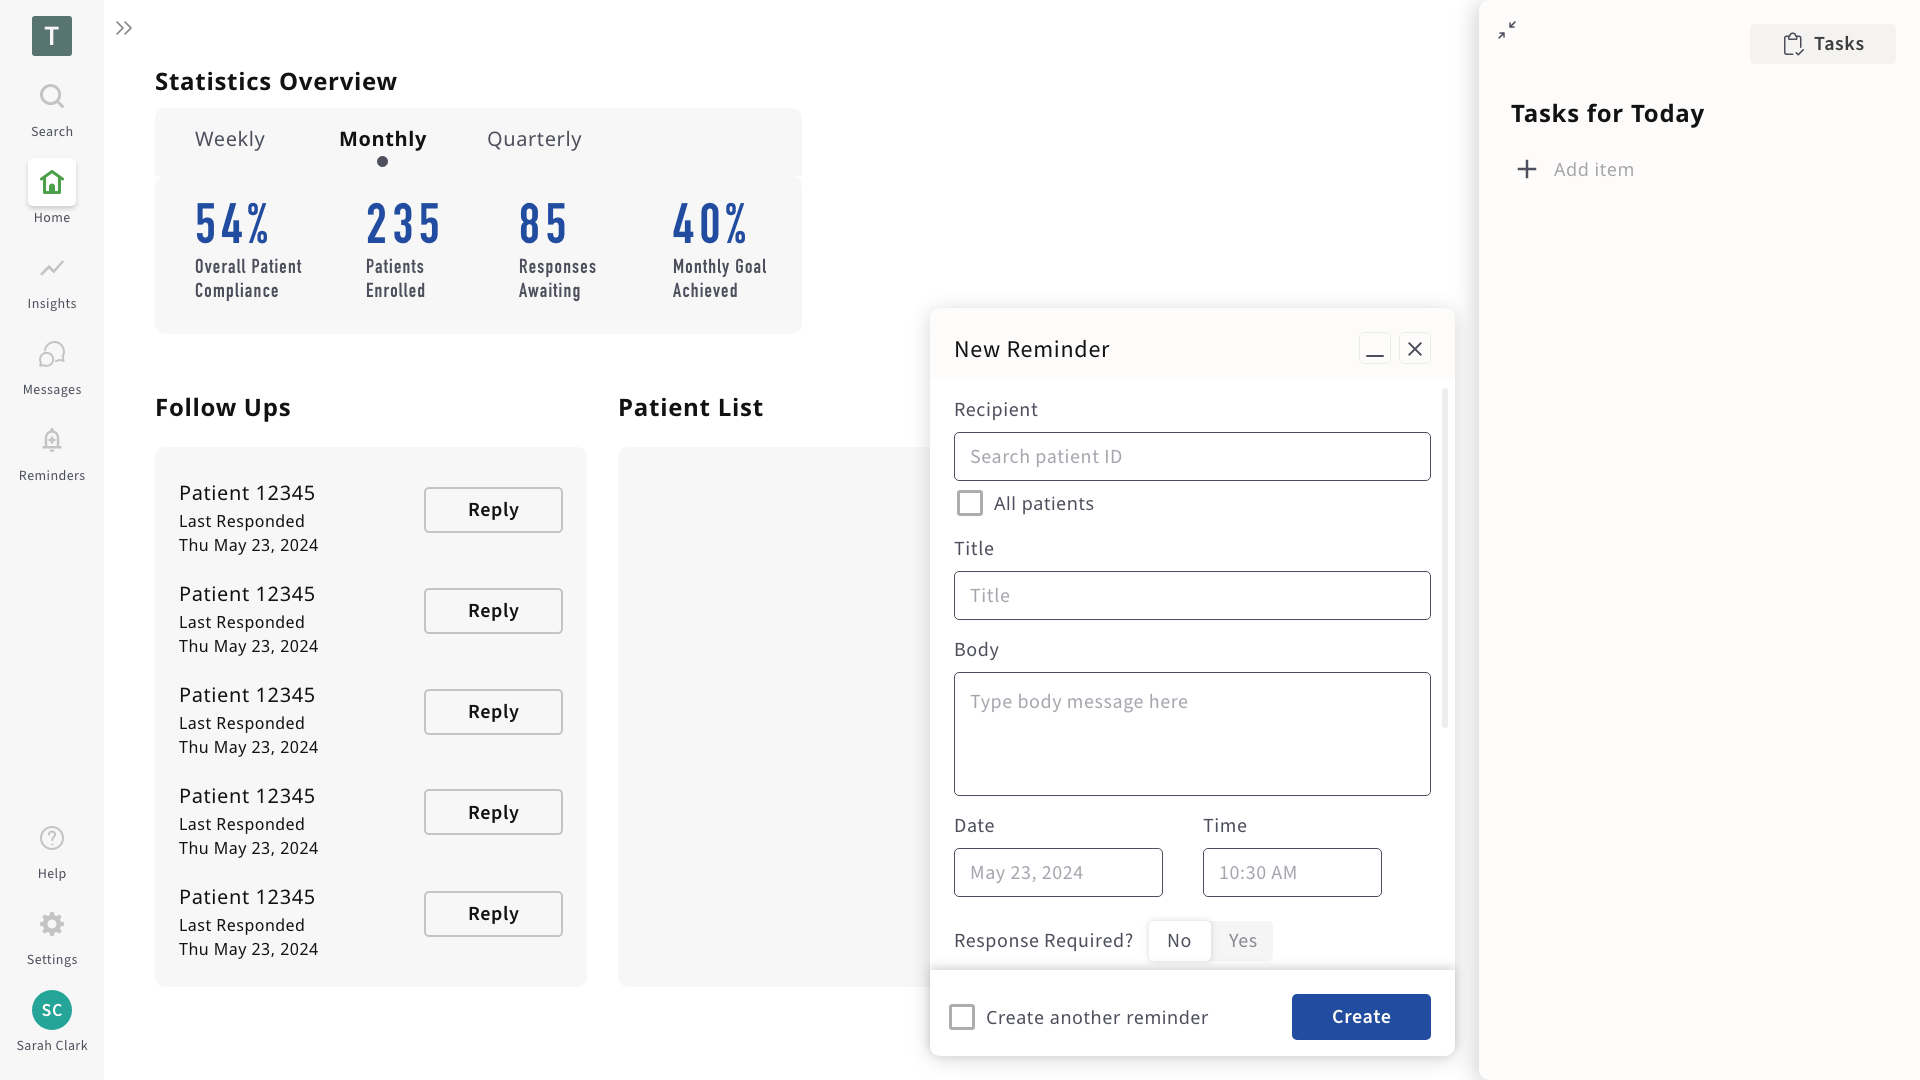Check the All patients checkbox
The image size is (1920, 1080).
tap(970, 503)
